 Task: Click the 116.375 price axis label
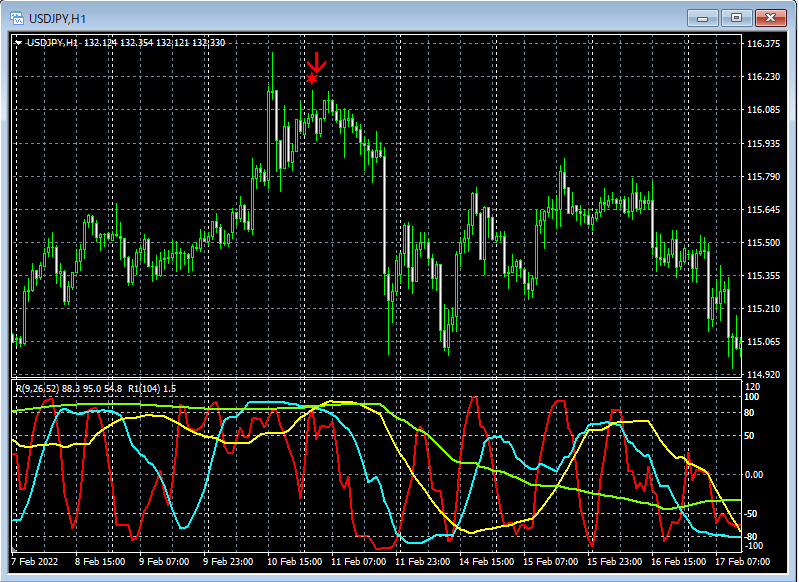[763, 44]
